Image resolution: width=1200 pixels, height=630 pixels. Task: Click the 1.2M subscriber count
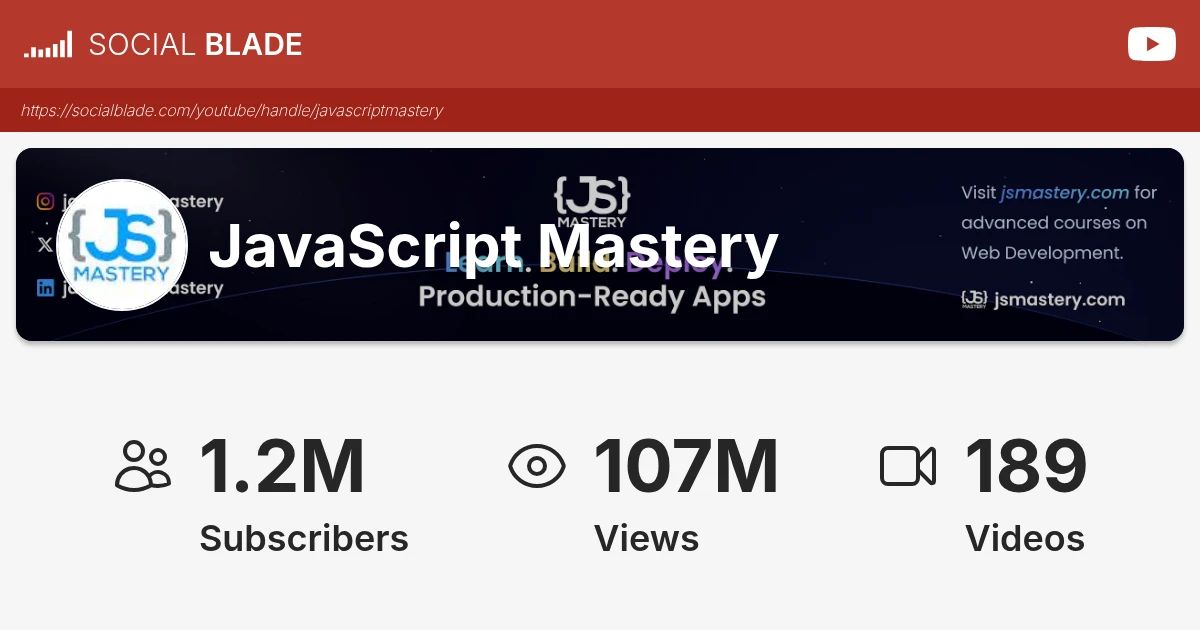[x=282, y=467]
